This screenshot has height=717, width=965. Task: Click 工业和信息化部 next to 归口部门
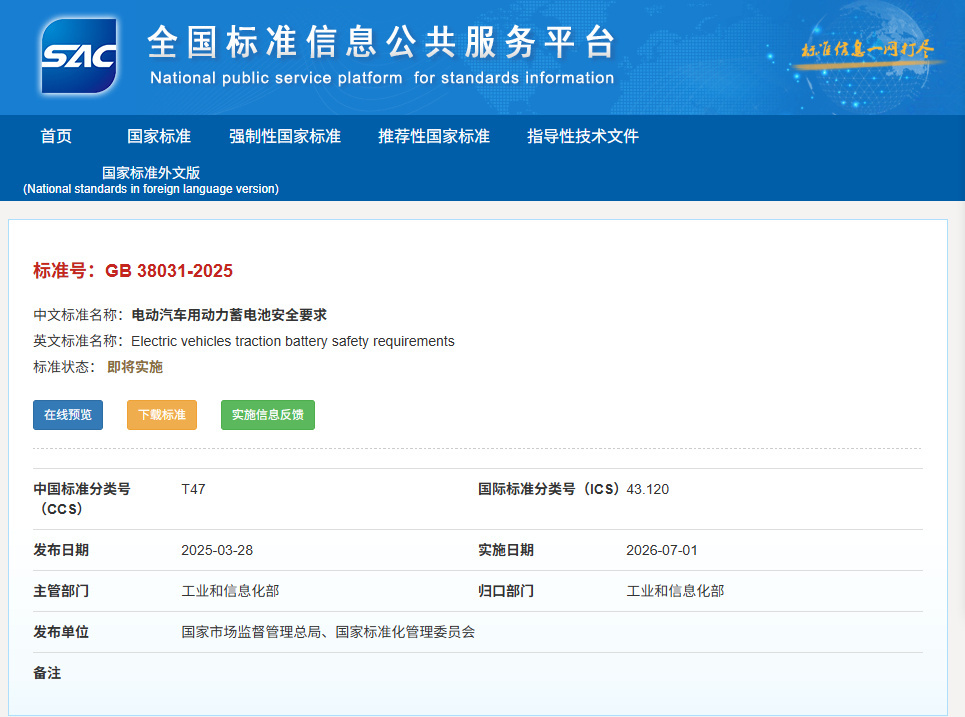675,591
